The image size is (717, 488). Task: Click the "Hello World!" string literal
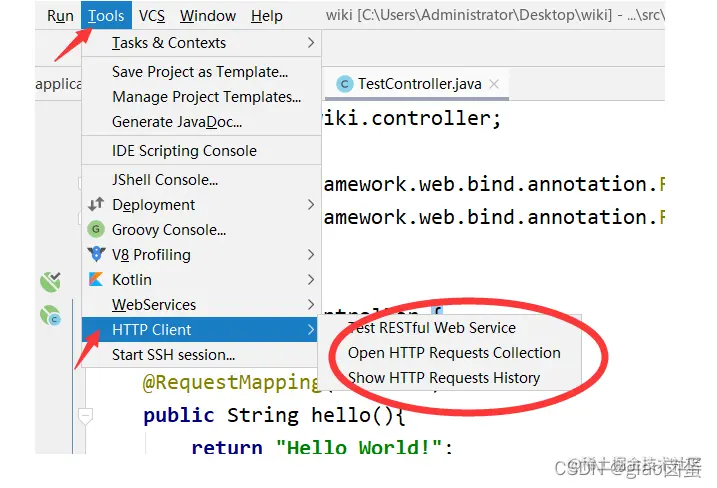pyautogui.click(x=359, y=446)
